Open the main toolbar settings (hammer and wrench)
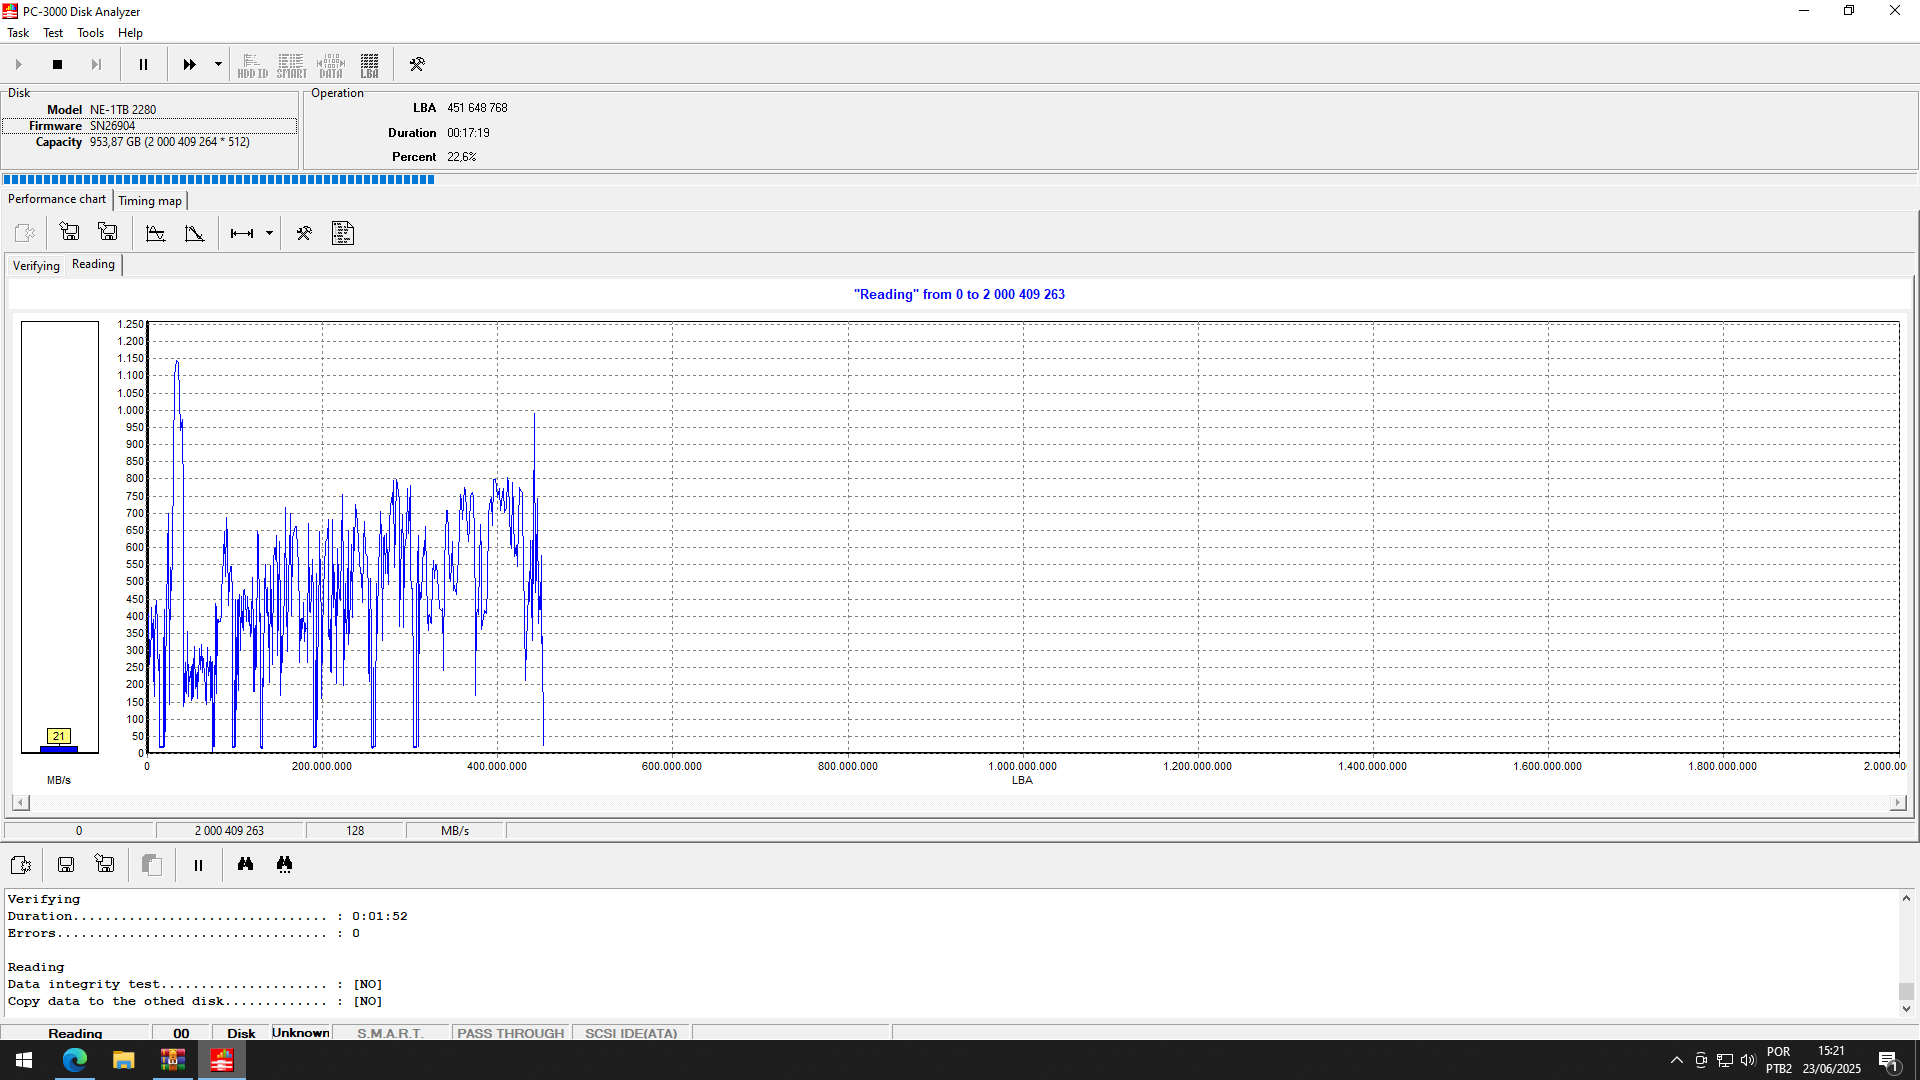Viewport: 1920px width, 1080px height. click(417, 64)
